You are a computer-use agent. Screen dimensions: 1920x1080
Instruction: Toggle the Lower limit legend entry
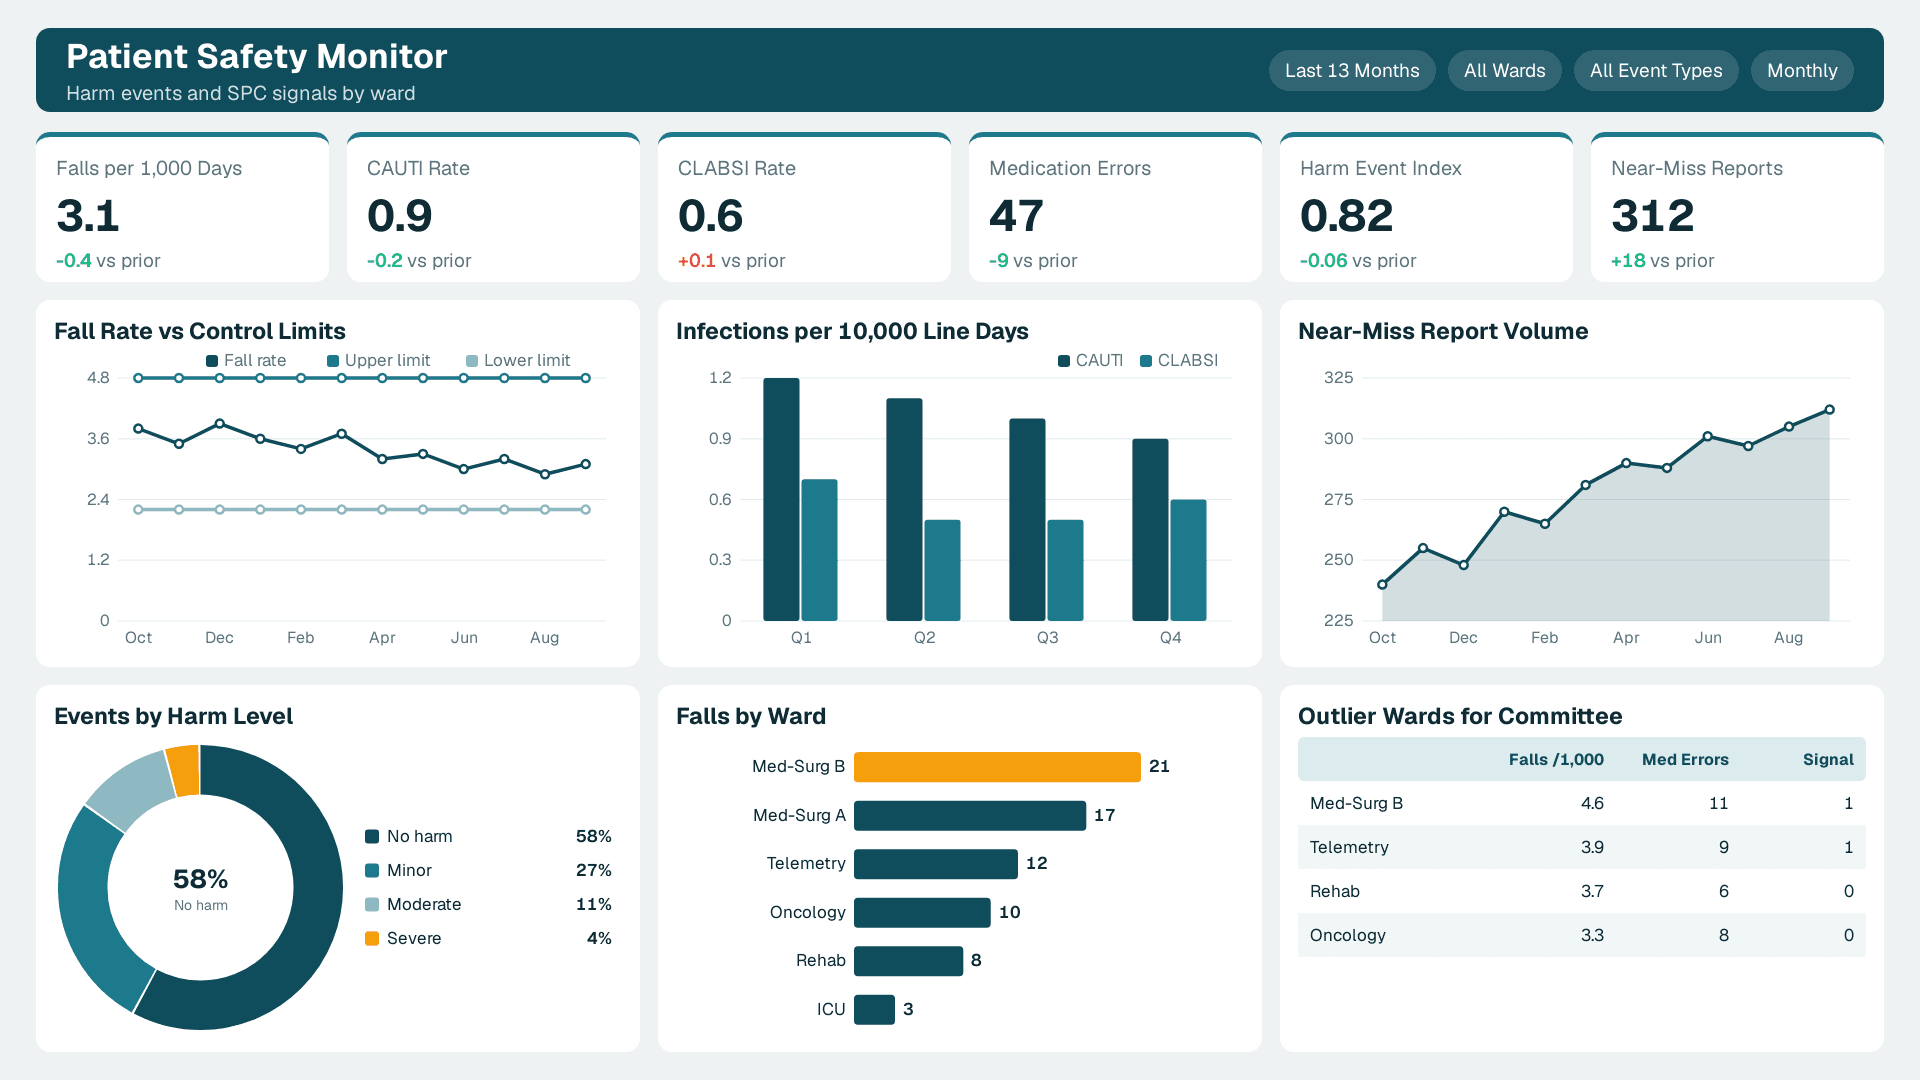tap(518, 360)
